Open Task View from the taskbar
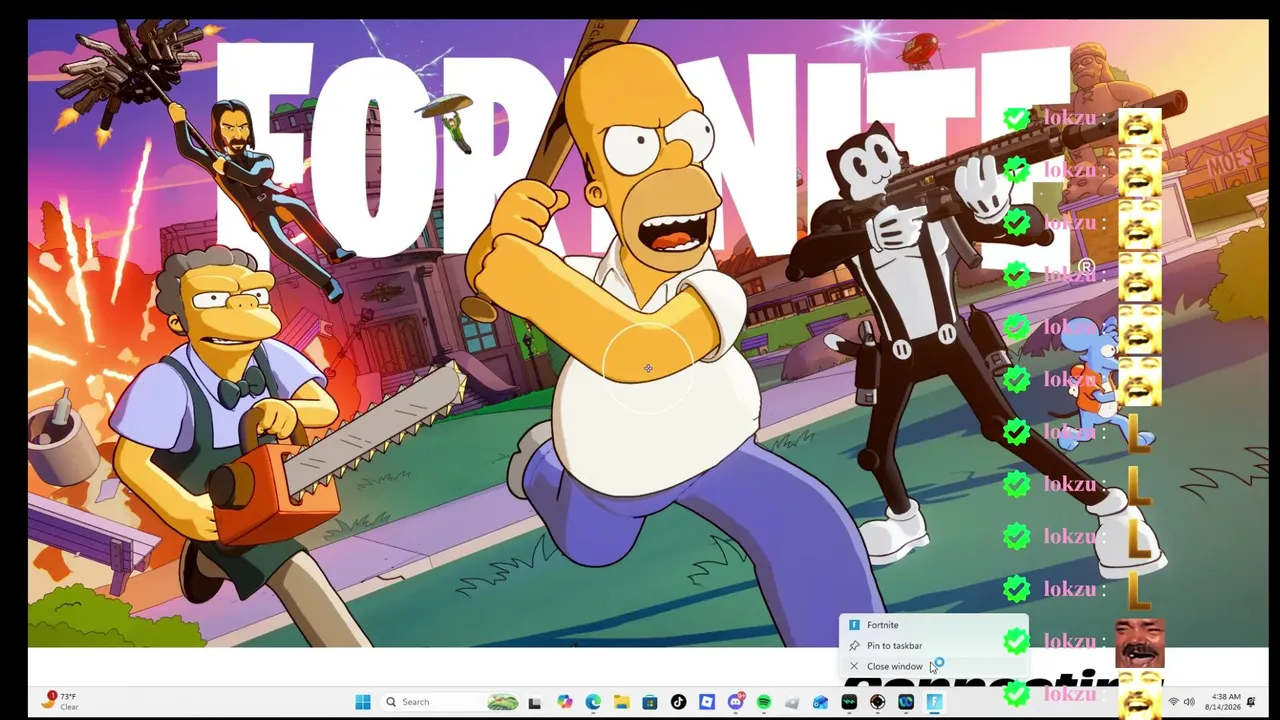The image size is (1280, 720). click(x=534, y=702)
